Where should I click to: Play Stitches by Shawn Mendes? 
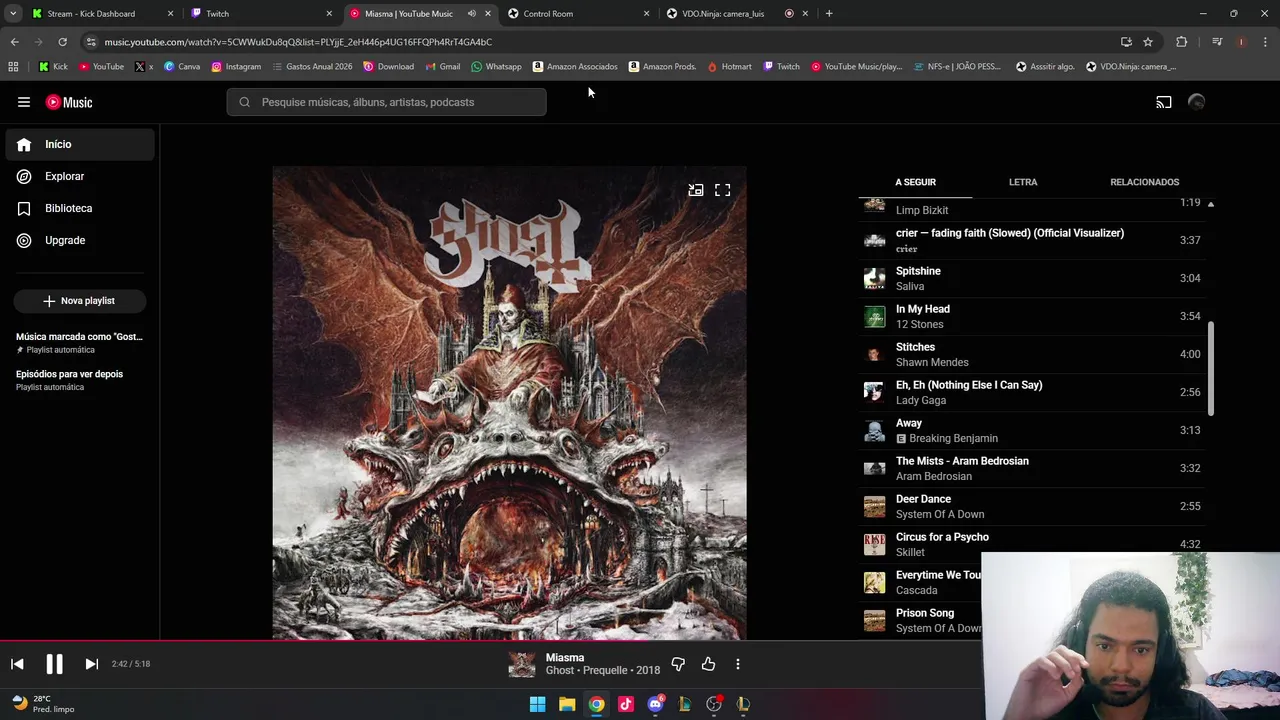click(1033, 354)
